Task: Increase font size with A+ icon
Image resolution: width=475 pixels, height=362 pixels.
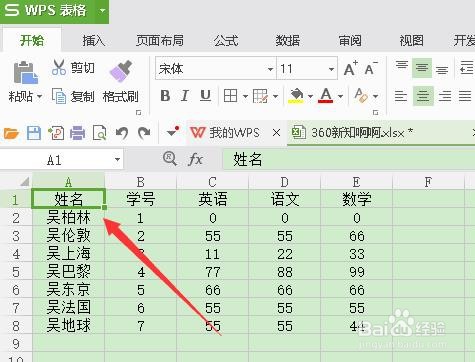Action: coord(351,69)
